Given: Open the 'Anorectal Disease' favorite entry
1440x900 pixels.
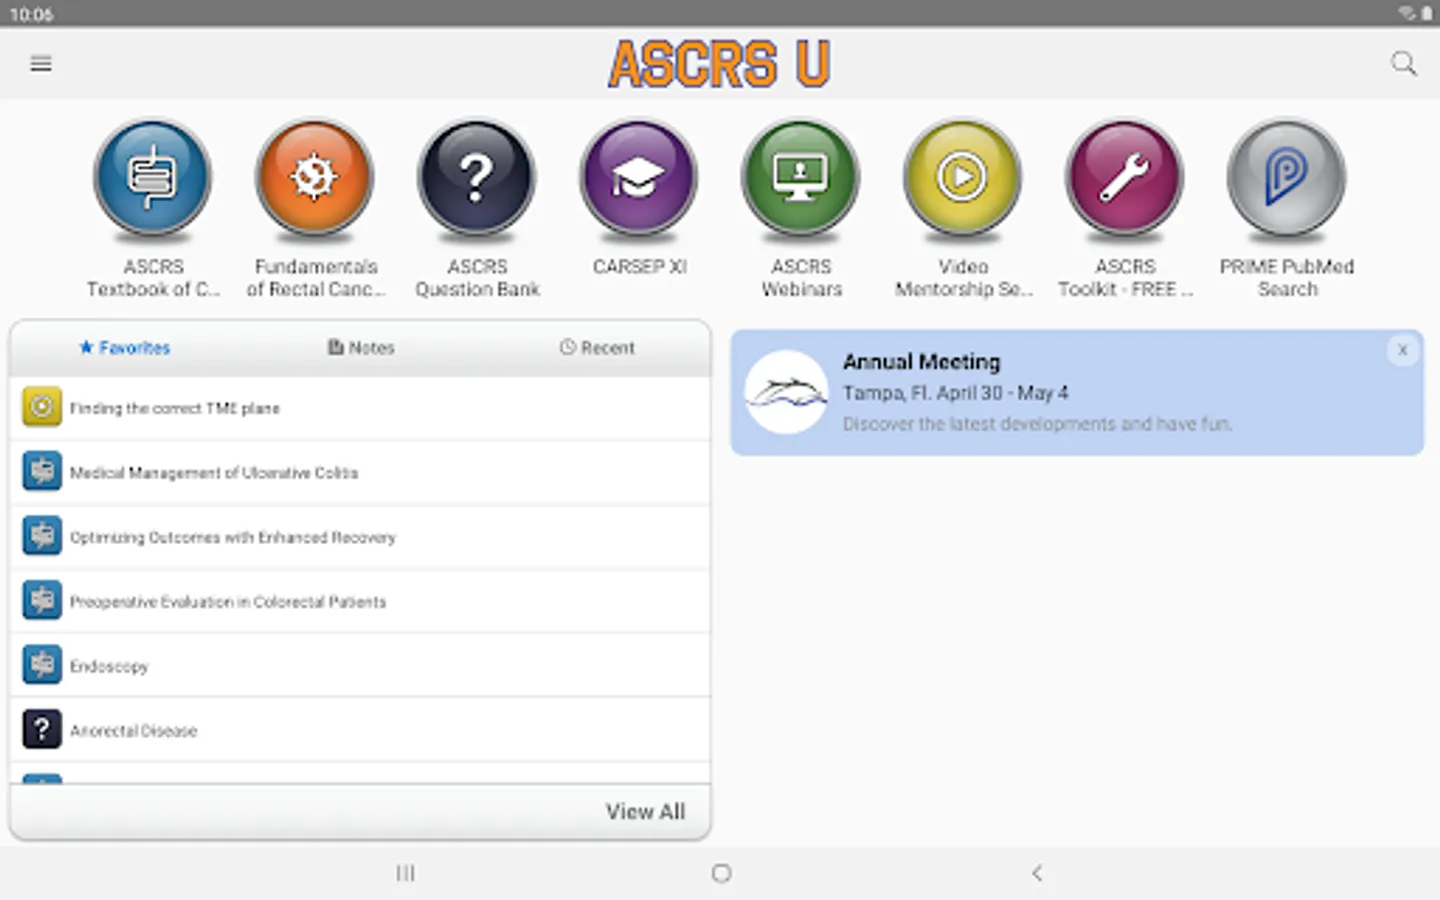Looking at the screenshot, I should pos(360,730).
